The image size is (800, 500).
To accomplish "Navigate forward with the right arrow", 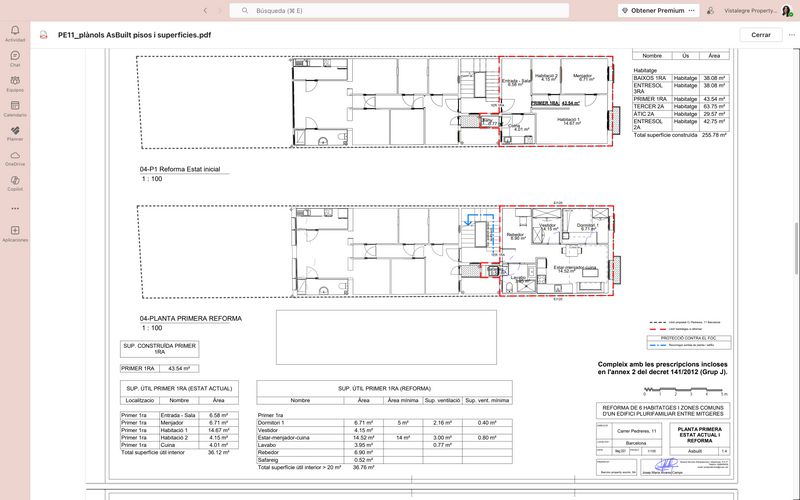I will tap(220, 10).
